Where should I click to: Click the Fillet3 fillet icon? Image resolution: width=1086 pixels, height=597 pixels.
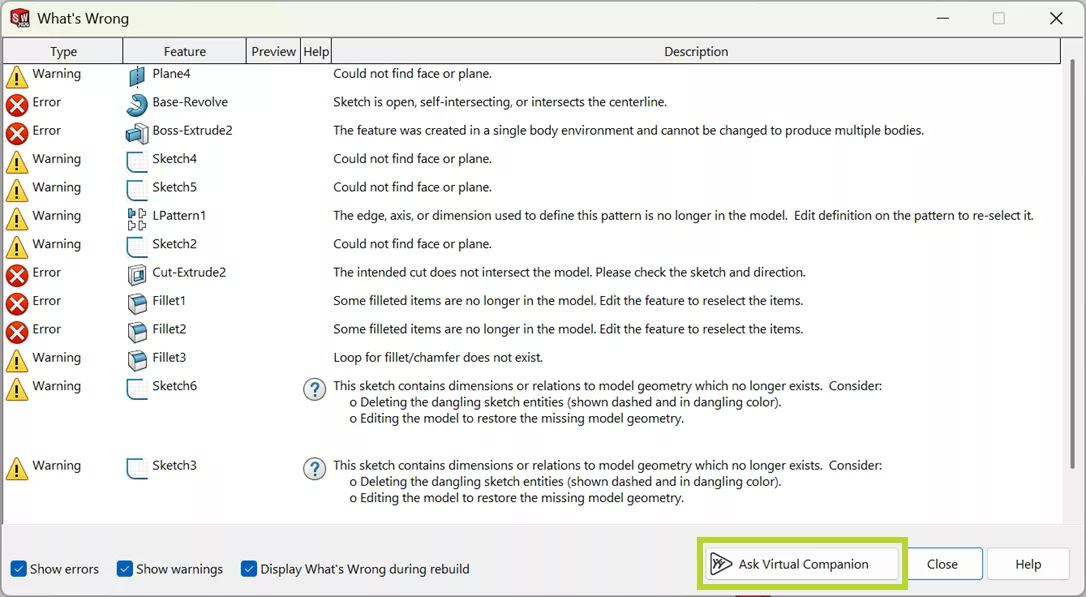pyautogui.click(x=136, y=358)
